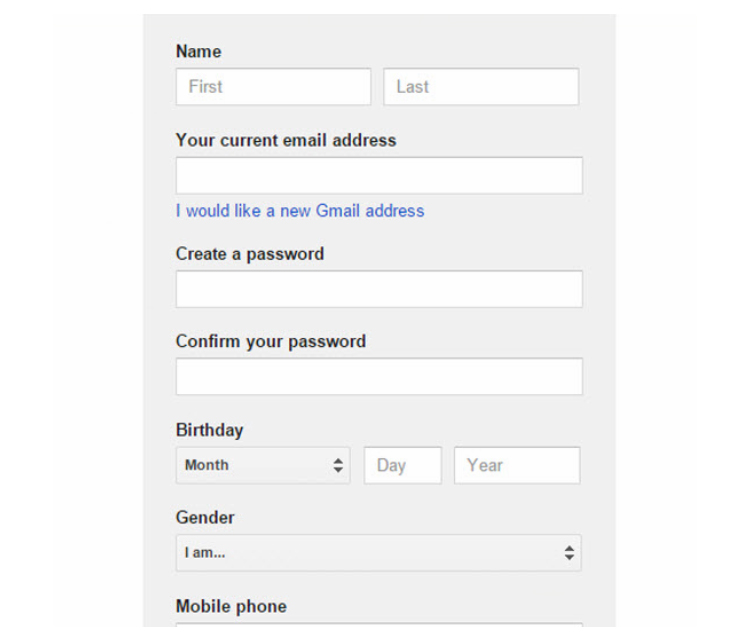750x639 pixels.
Task: Click the 'I am...' gender placeholder text
Action: pyautogui.click(x=204, y=553)
